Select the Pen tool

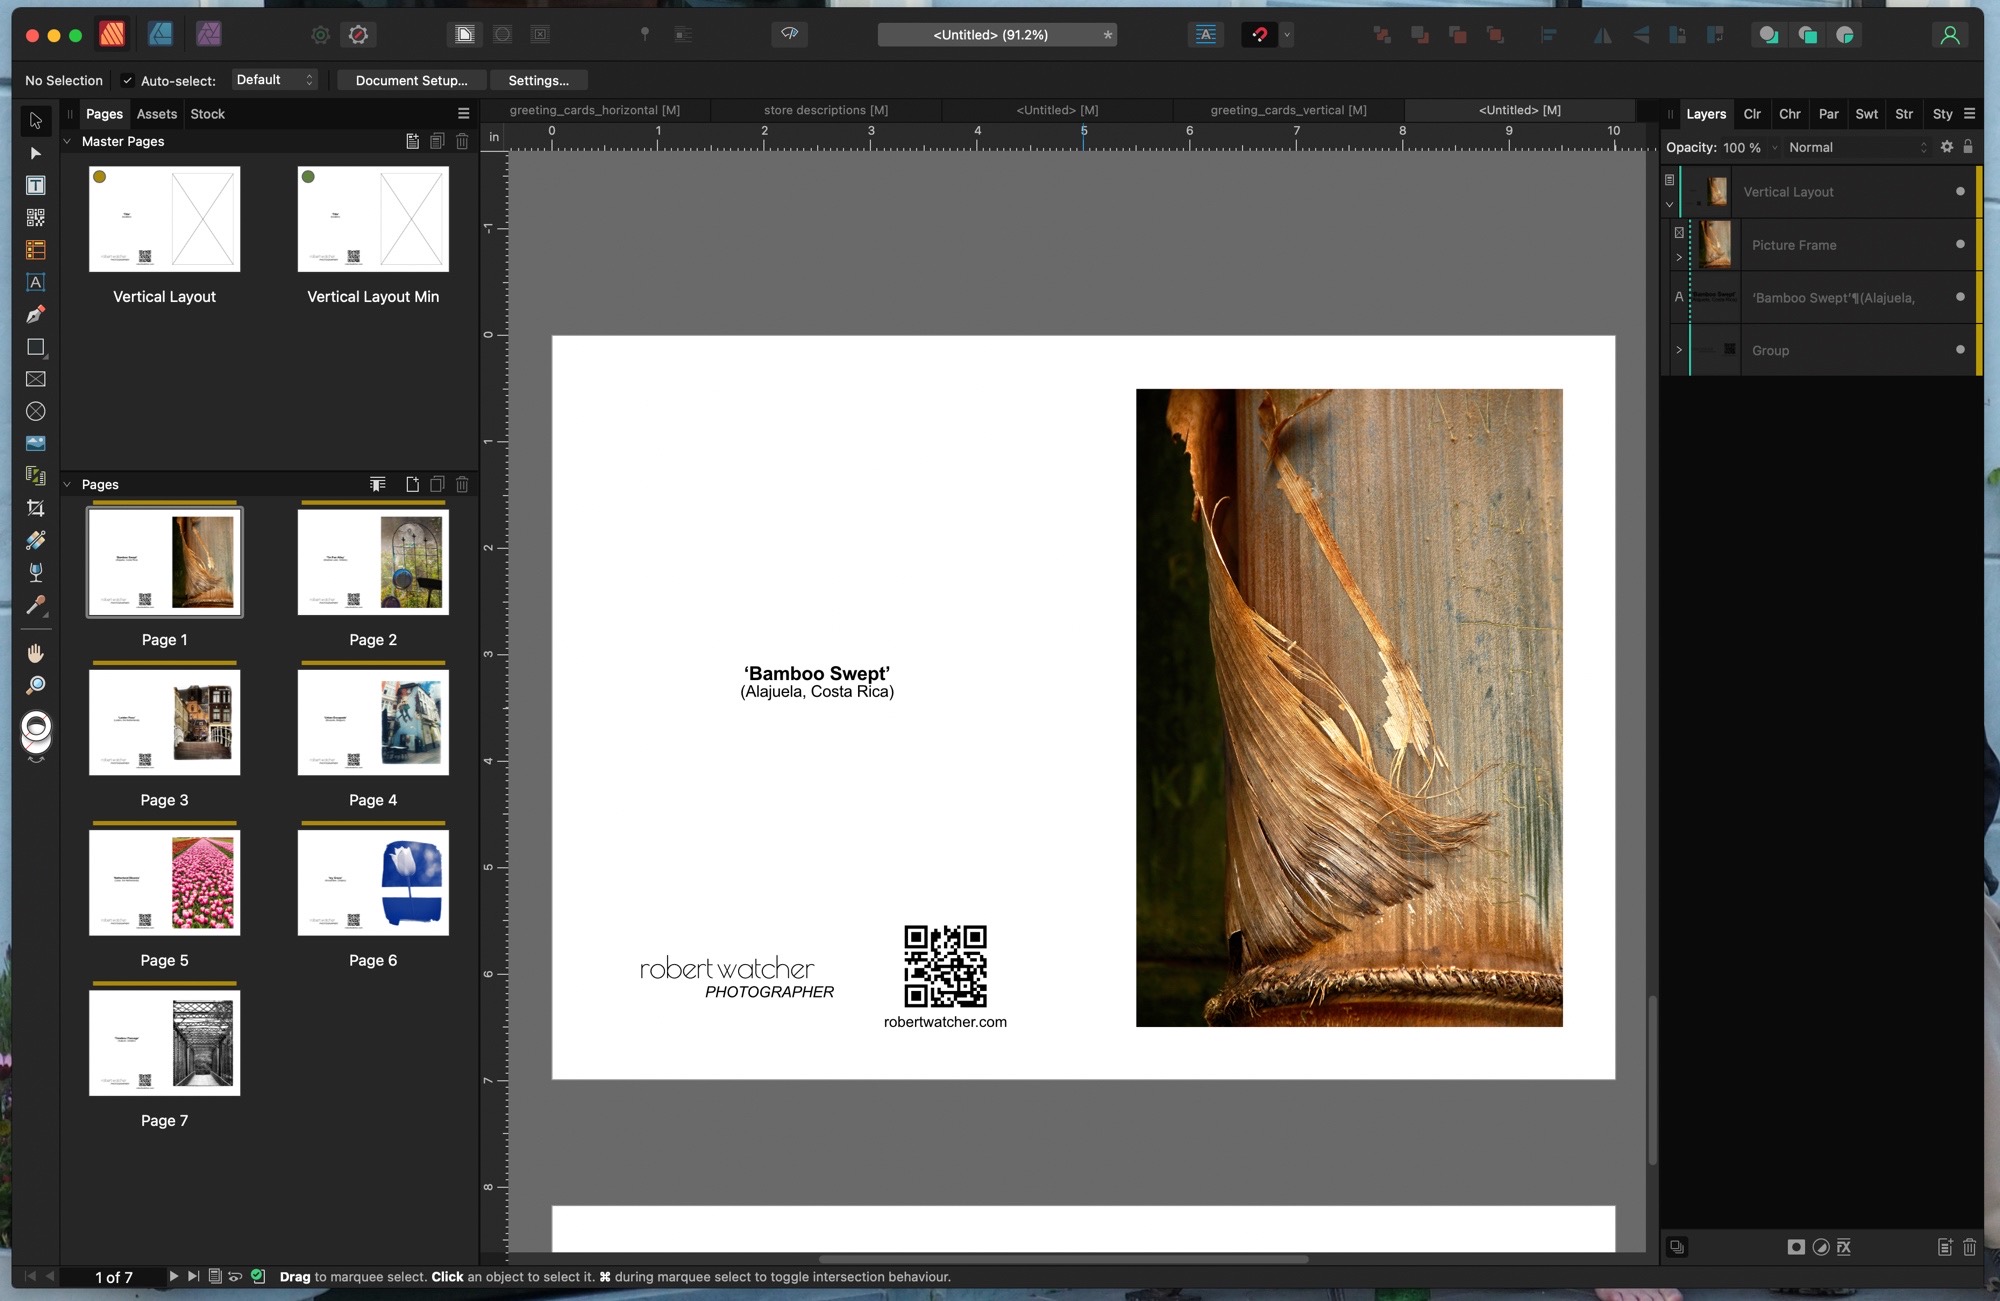point(36,315)
